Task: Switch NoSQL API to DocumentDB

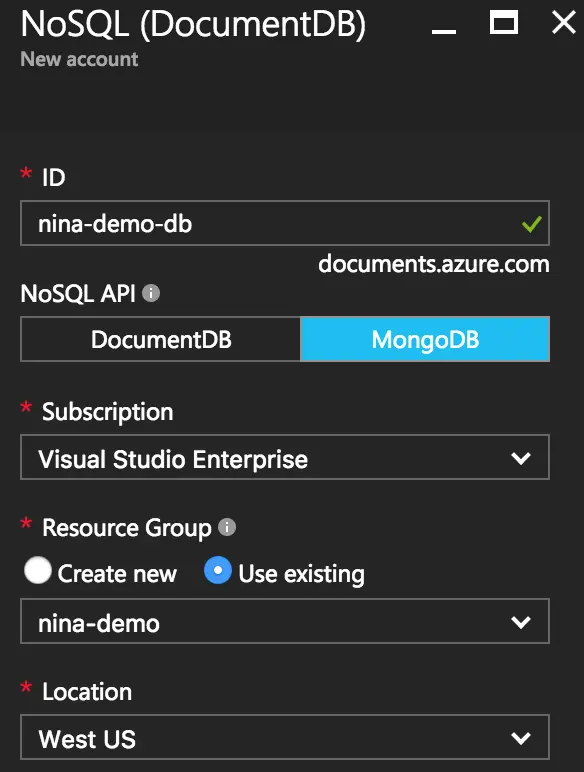Action: tap(161, 339)
